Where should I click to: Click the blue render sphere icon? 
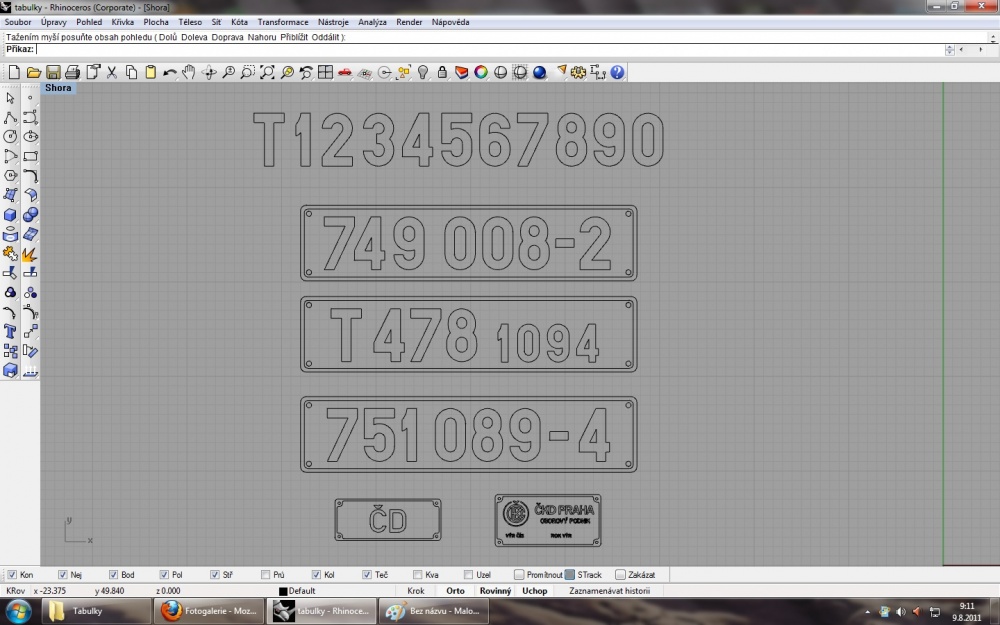point(540,72)
